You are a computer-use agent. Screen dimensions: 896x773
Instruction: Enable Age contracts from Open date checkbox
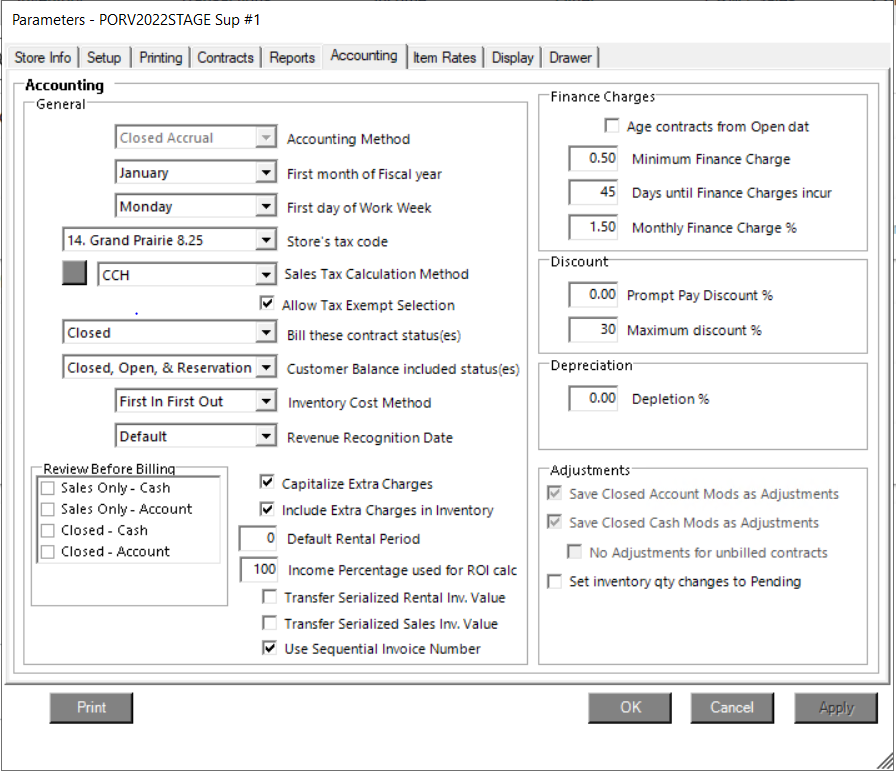(x=612, y=127)
